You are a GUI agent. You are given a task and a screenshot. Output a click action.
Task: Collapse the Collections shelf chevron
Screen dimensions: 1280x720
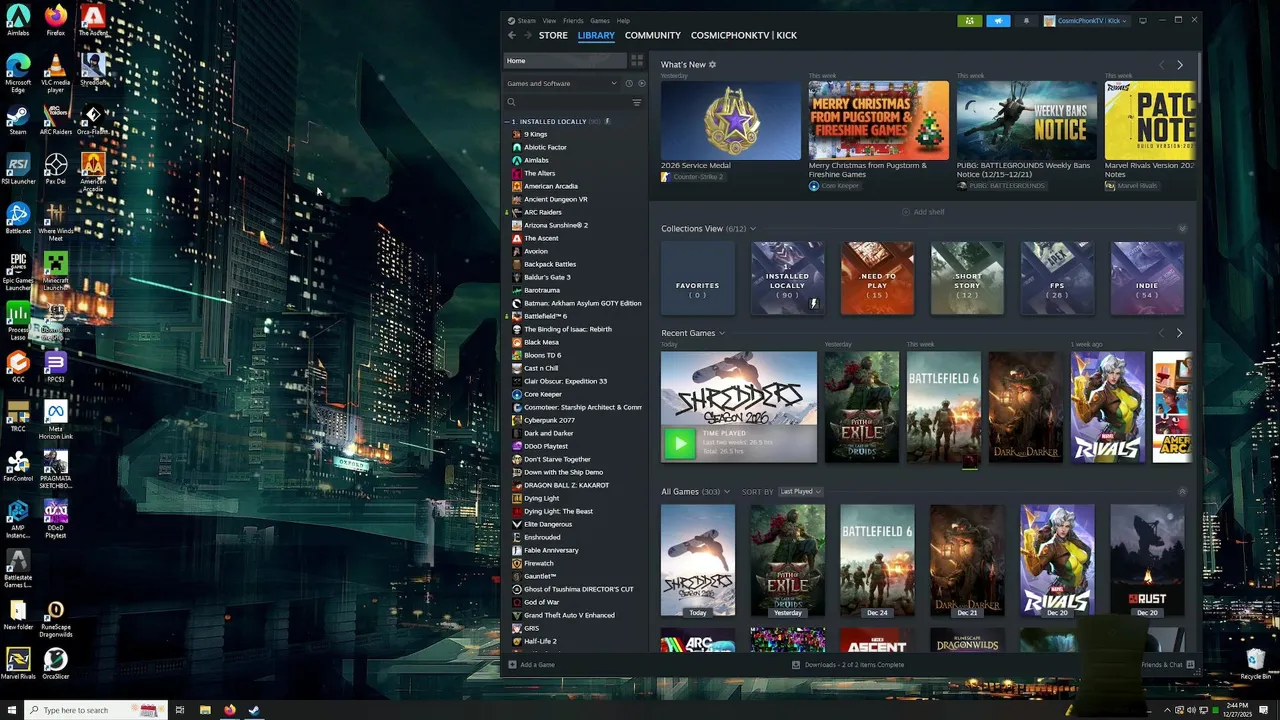pos(1182,229)
